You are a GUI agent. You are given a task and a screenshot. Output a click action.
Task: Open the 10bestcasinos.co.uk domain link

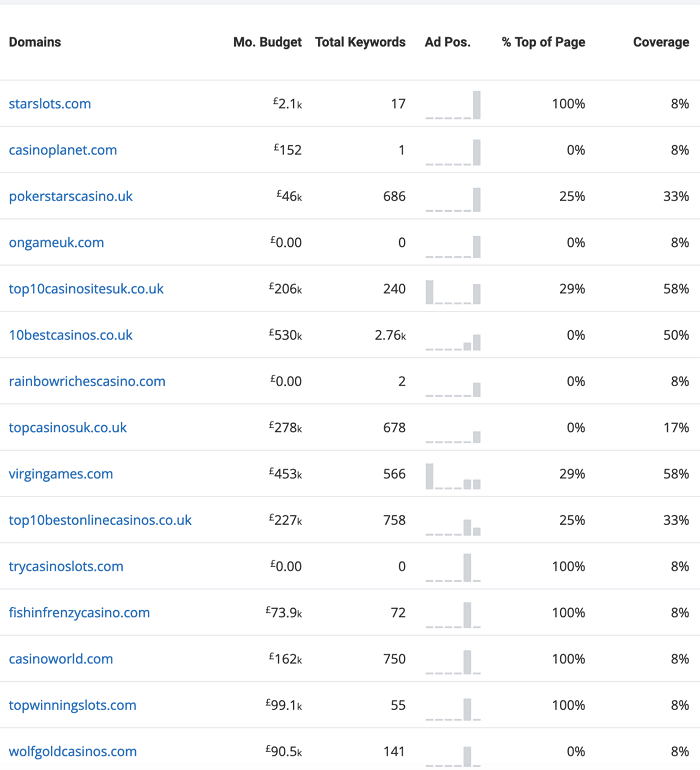[71, 335]
